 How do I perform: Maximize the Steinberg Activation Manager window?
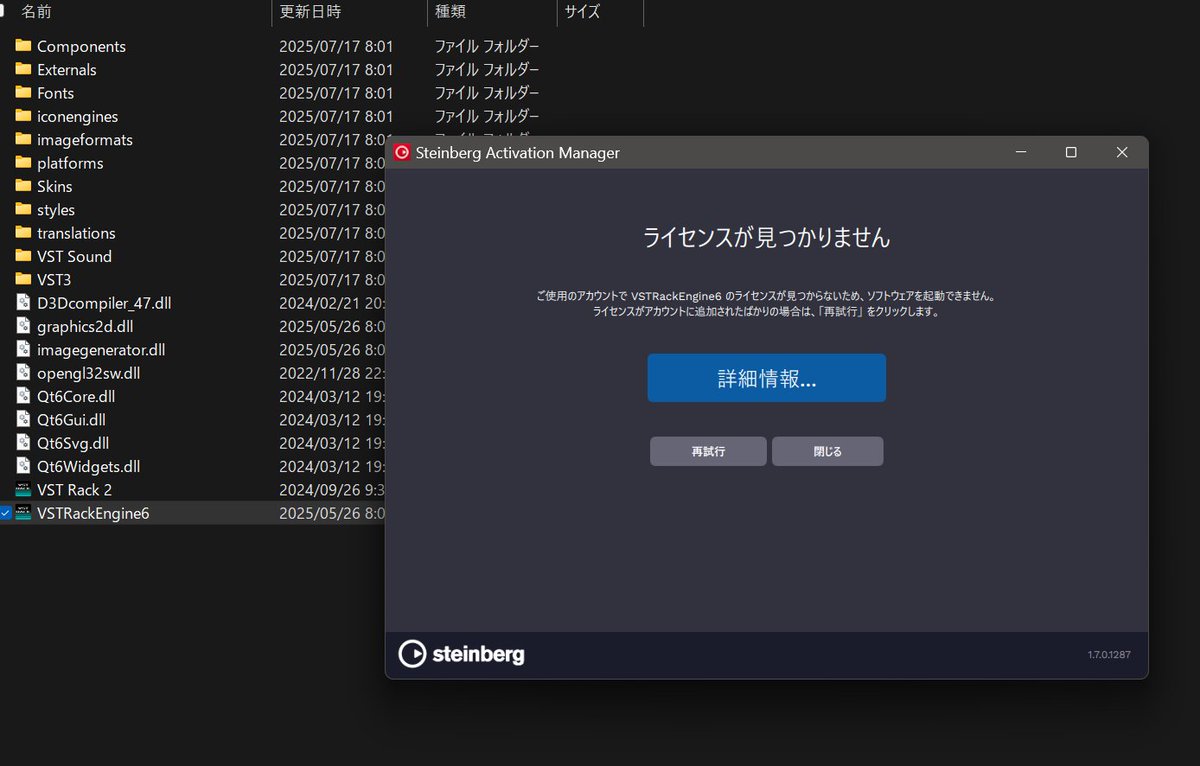click(x=1071, y=152)
